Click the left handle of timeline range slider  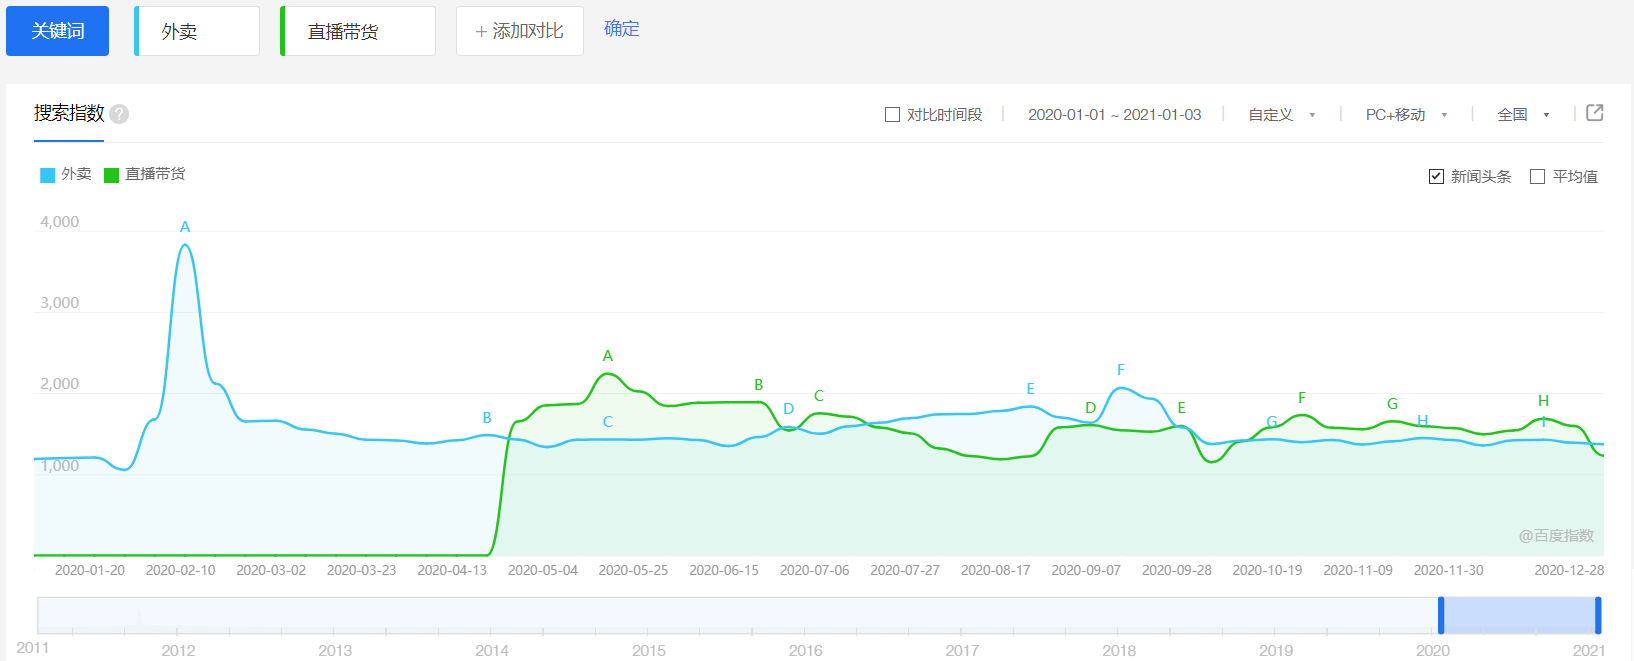pos(1441,615)
